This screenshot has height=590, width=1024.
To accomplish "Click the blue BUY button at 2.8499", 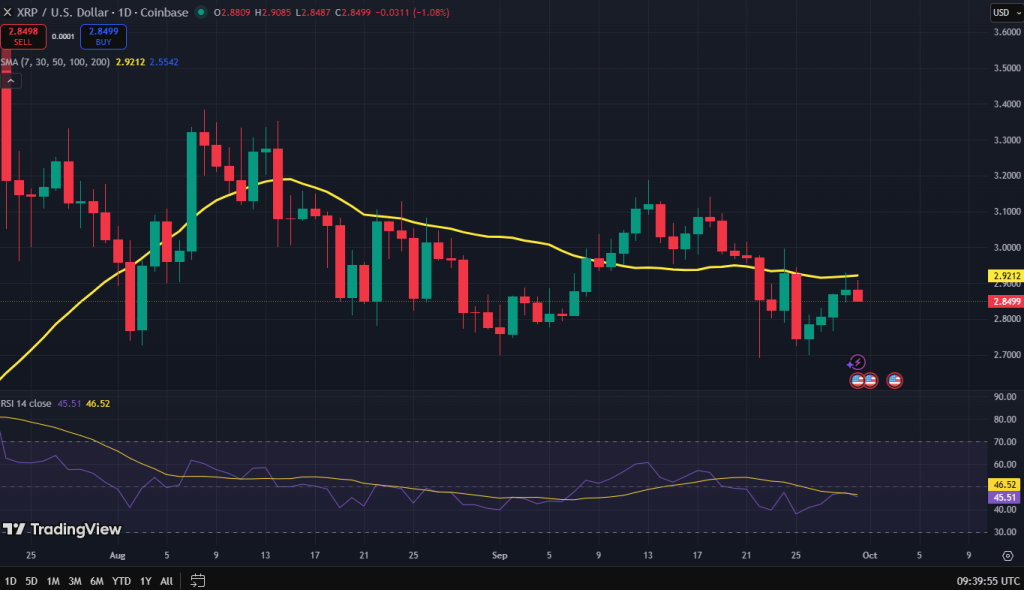I will tap(103, 37).
